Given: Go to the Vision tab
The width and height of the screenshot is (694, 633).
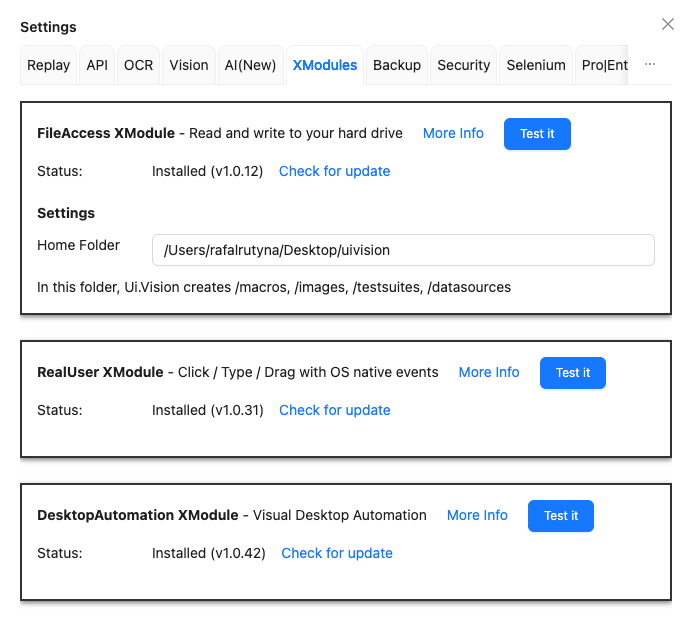Looking at the screenshot, I should pos(189,65).
